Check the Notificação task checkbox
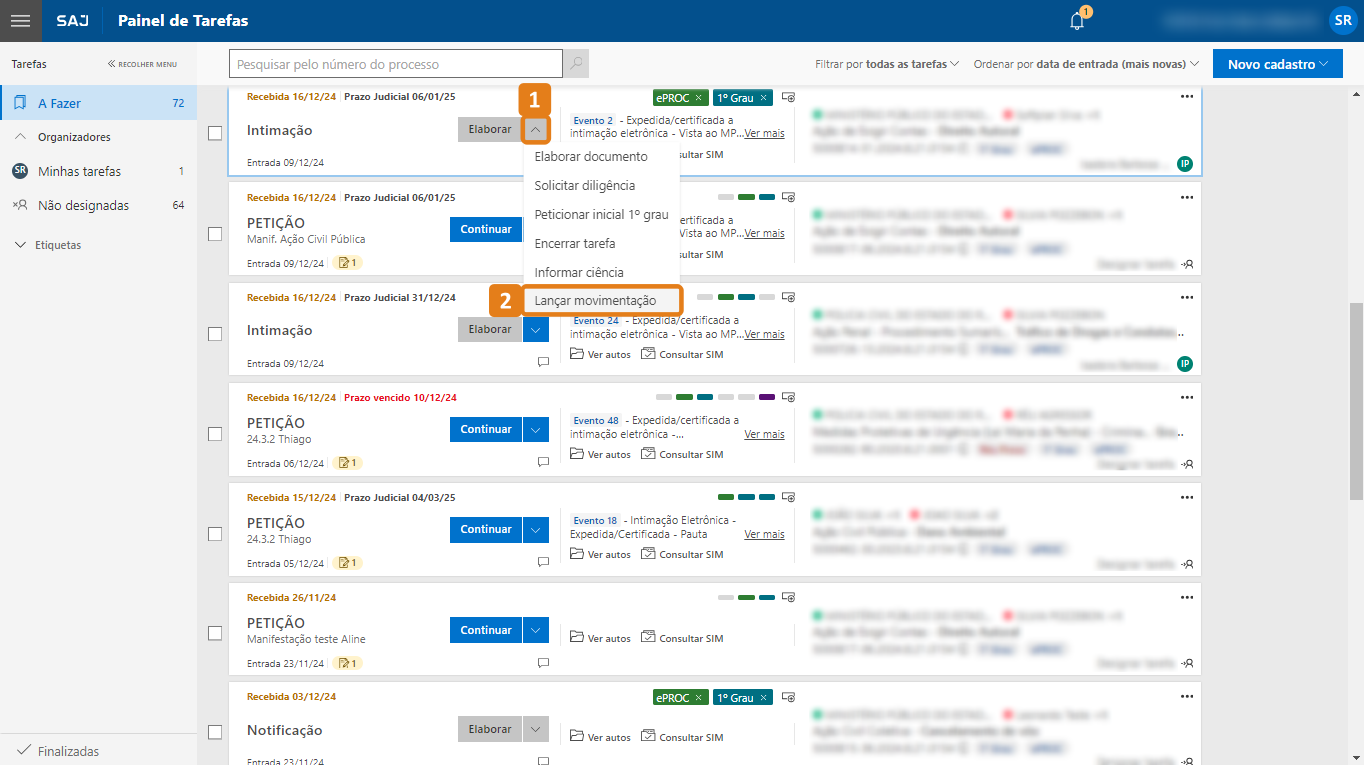1364x765 pixels. click(x=215, y=732)
